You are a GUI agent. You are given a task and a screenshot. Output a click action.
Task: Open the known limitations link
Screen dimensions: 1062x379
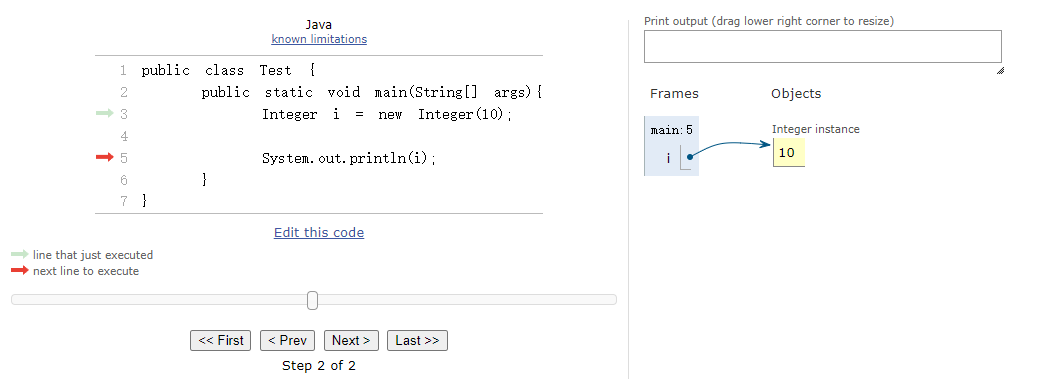(x=319, y=39)
